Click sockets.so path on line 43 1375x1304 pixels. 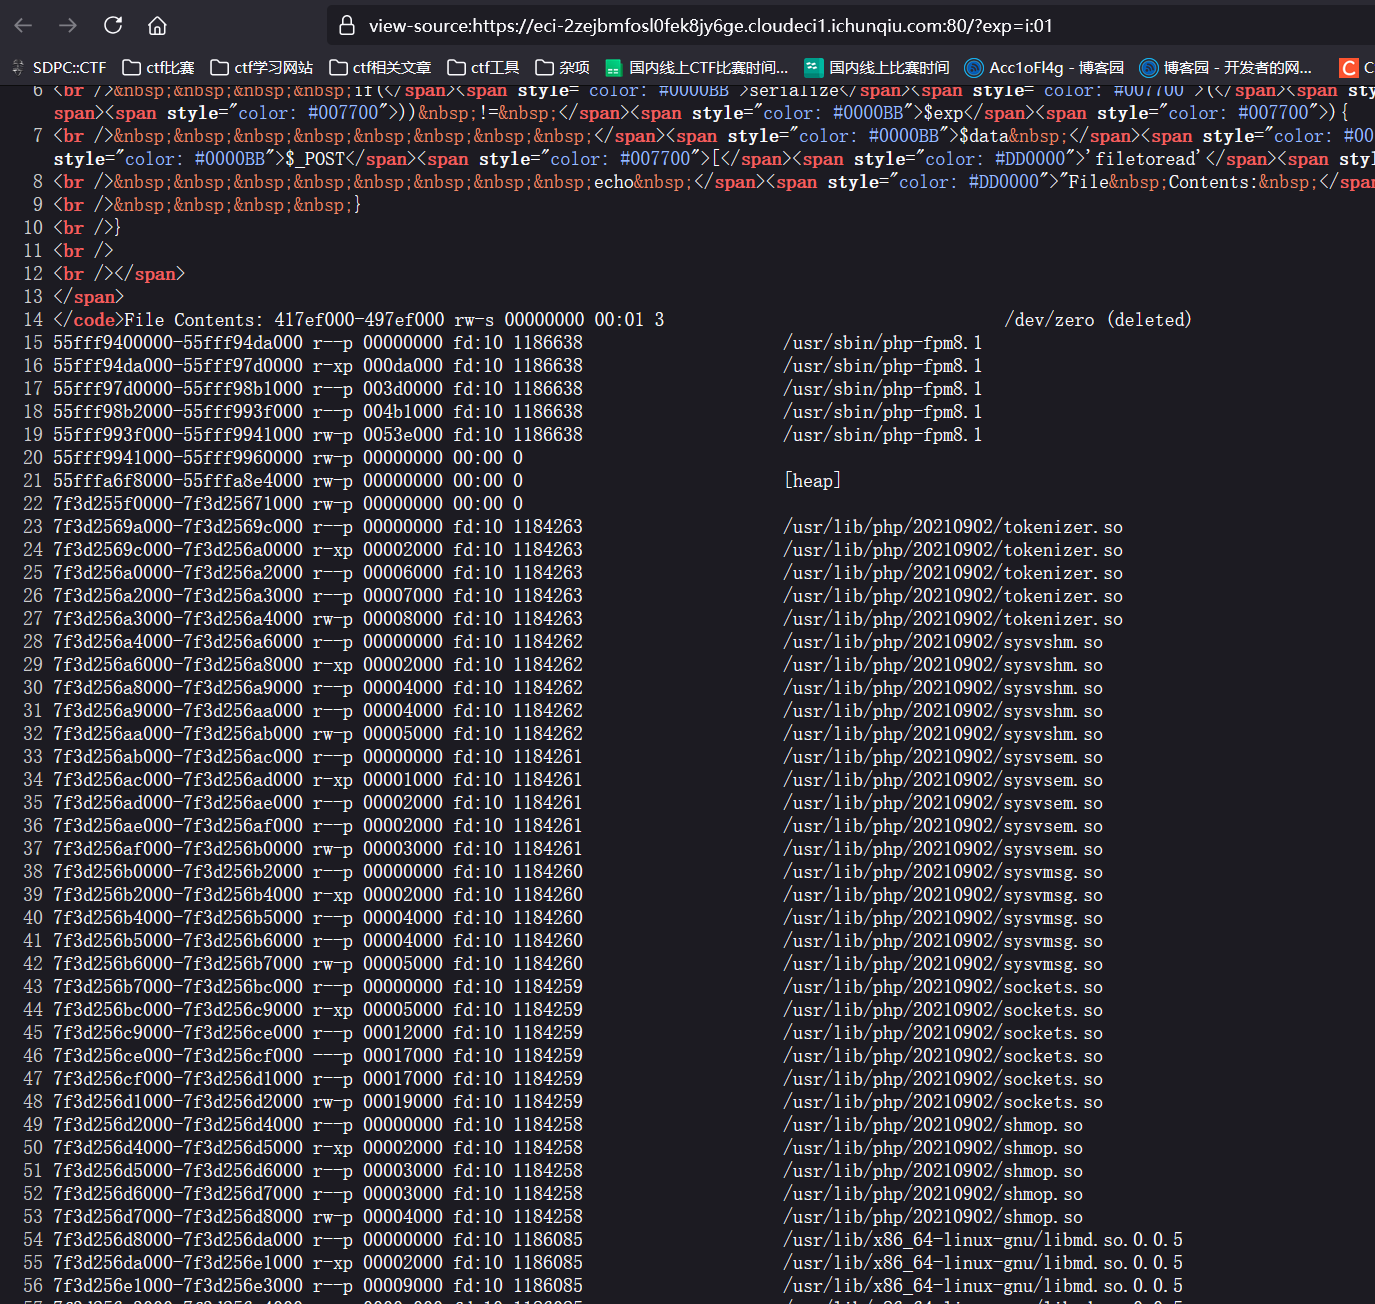(x=943, y=987)
